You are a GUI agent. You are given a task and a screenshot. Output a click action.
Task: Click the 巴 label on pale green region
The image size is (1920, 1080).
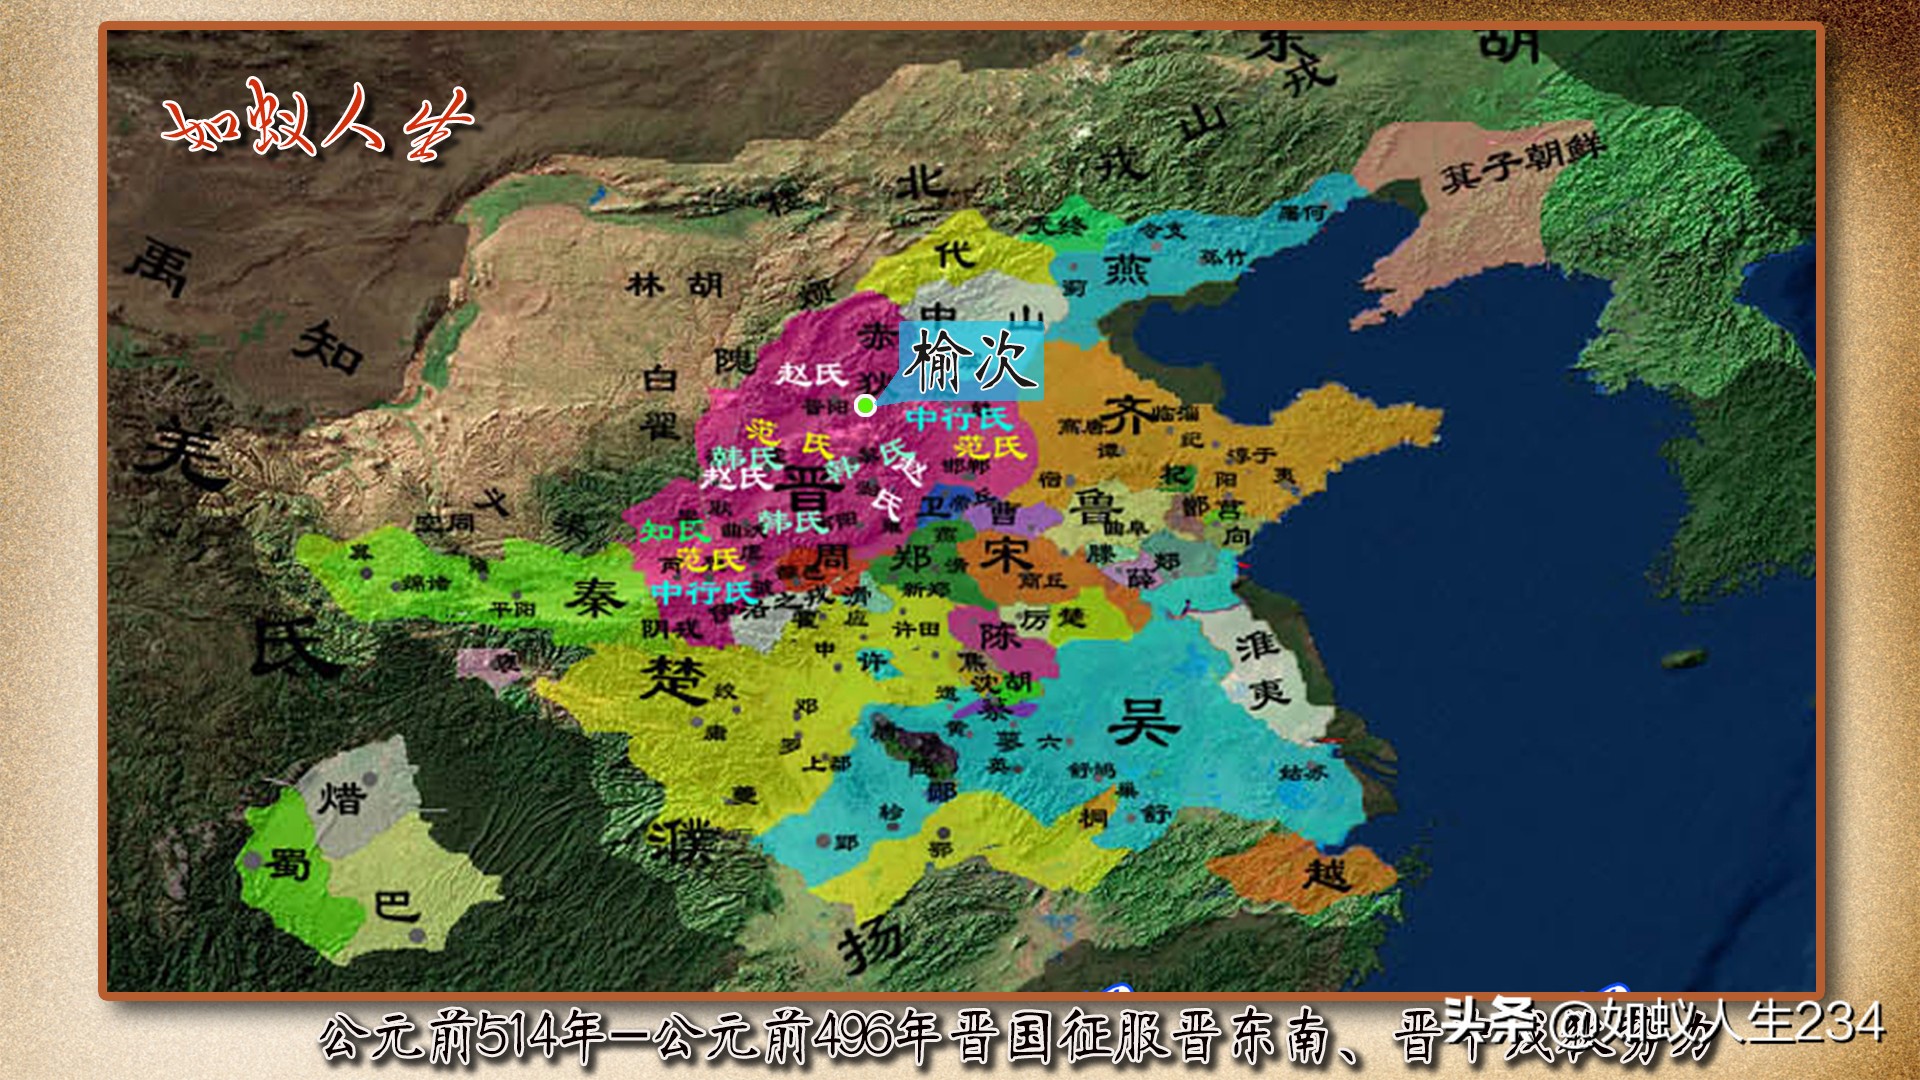[x=396, y=905]
